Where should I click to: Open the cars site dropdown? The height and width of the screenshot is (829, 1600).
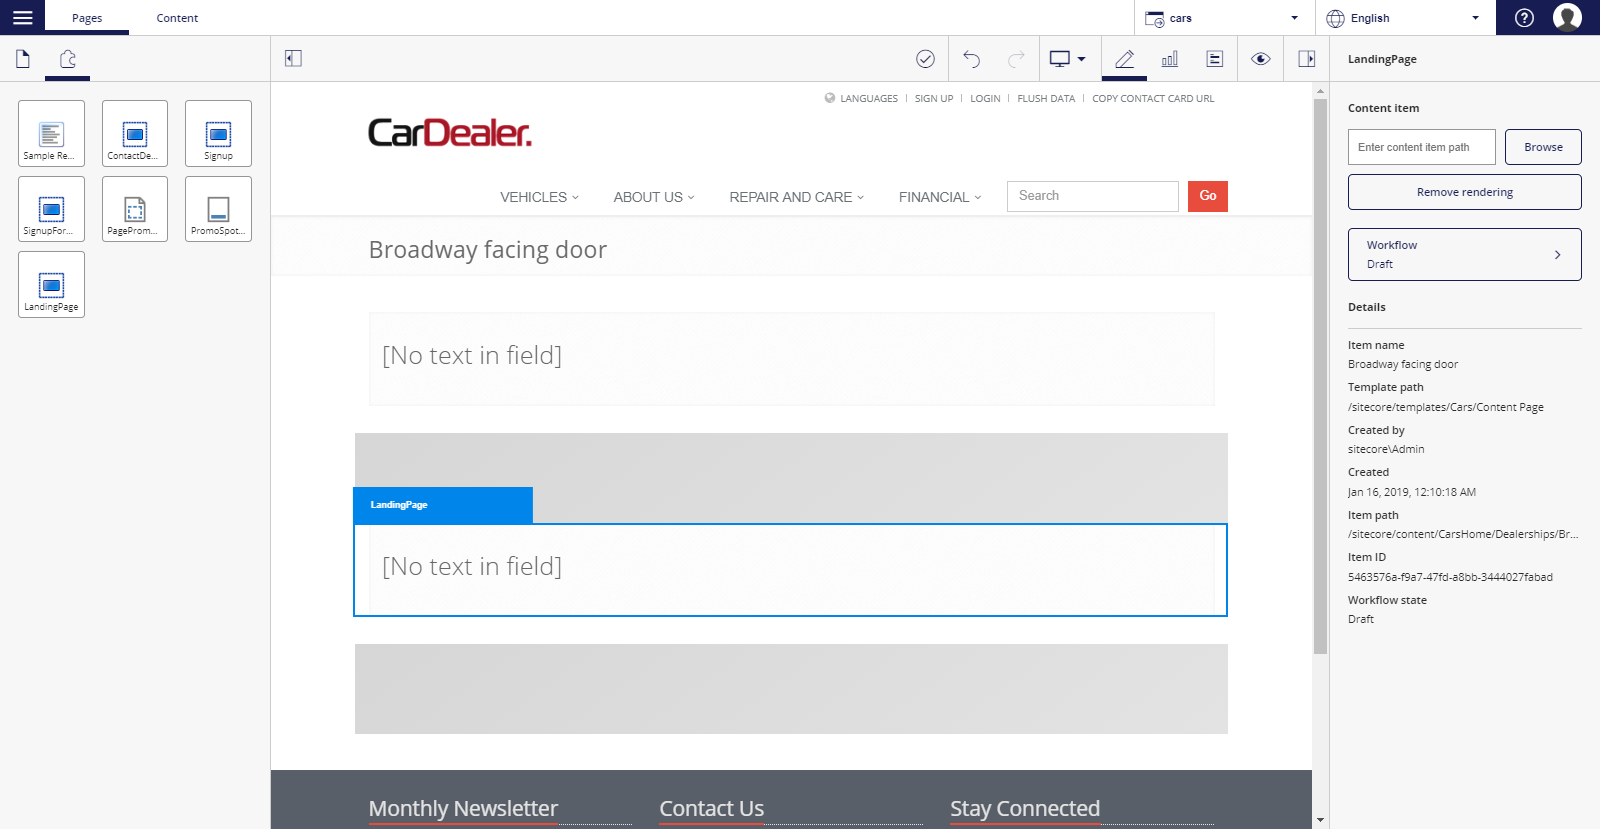(x=1224, y=18)
